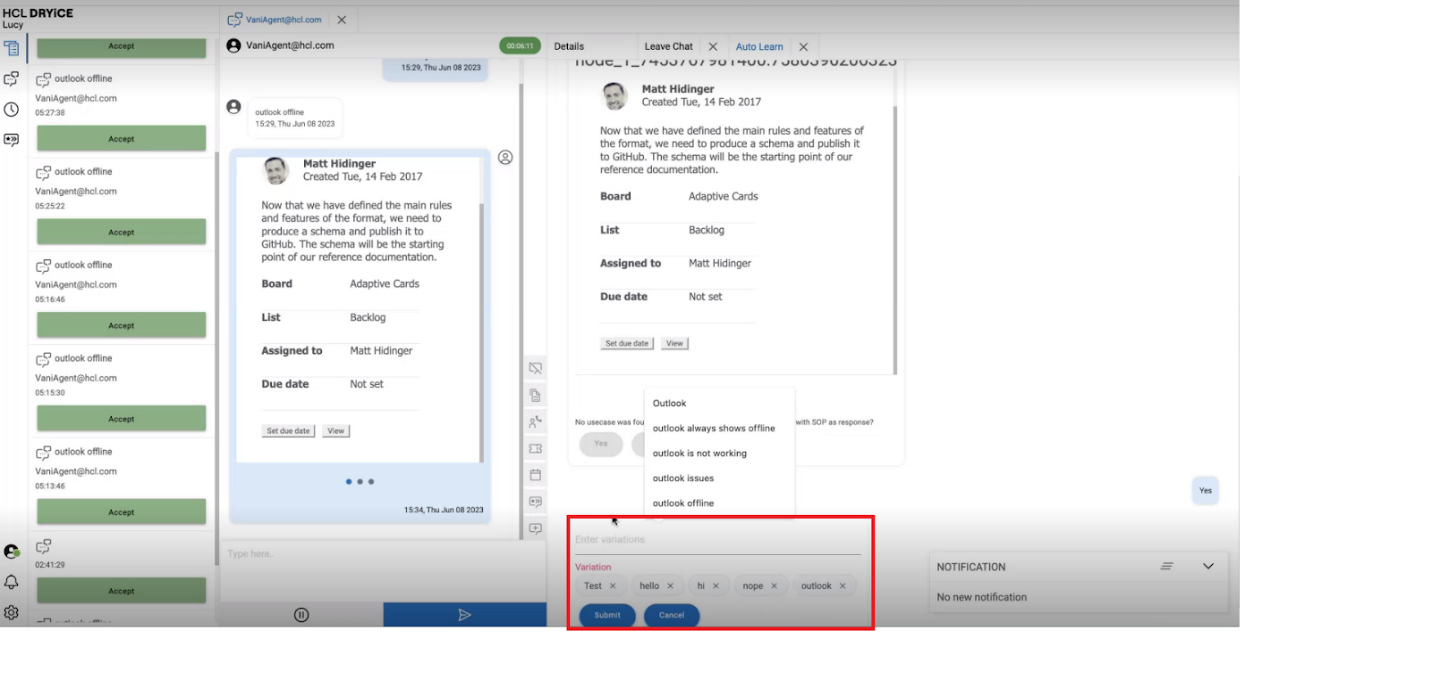Click the ticket icon in chat toolbar
The height and width of the screenshot is (679, 1431).
coord(535,449)
